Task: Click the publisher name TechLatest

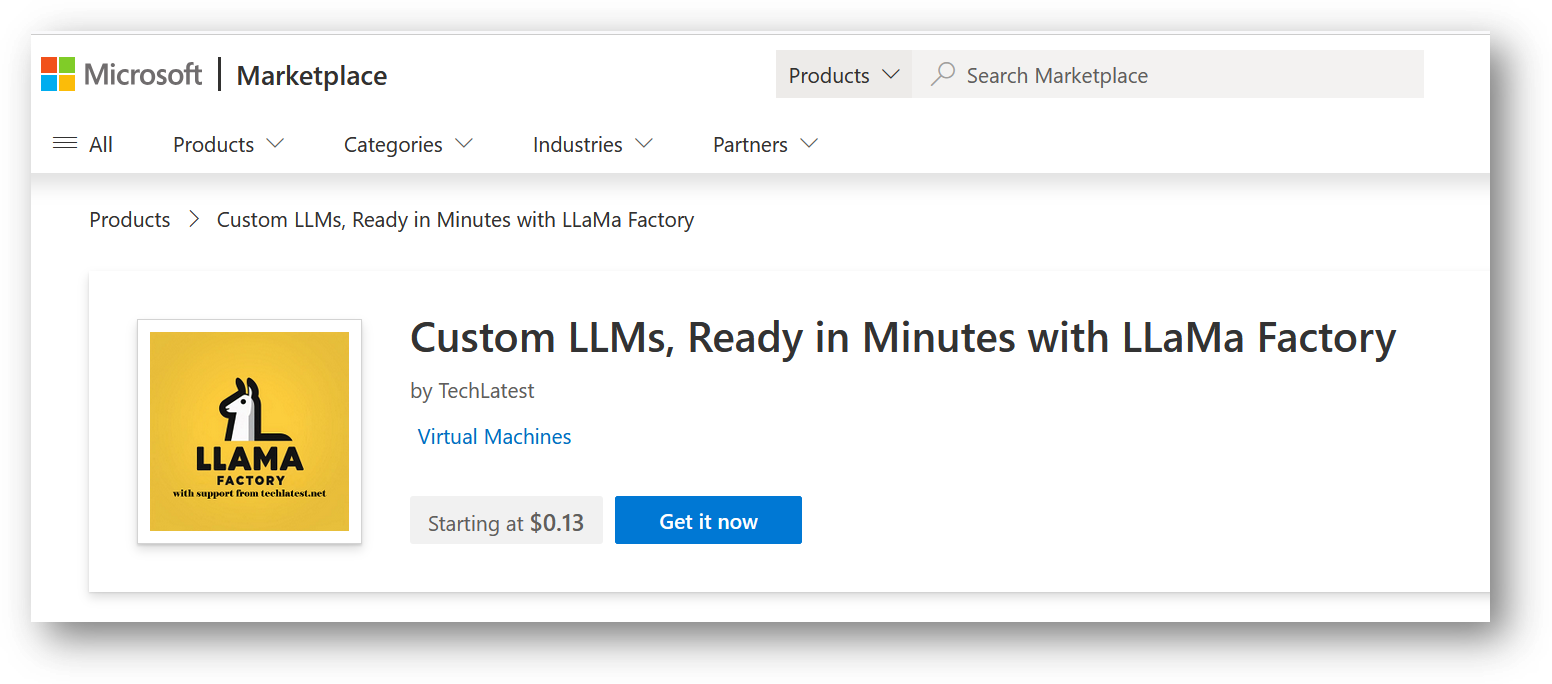Action: [x=472, y=390]
